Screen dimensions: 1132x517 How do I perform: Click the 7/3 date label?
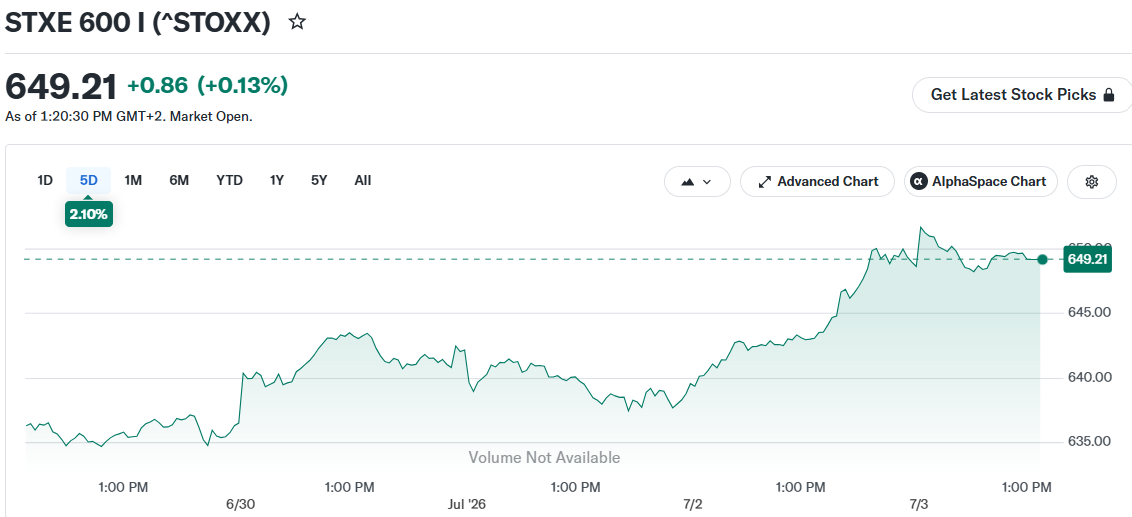(918, 504)
